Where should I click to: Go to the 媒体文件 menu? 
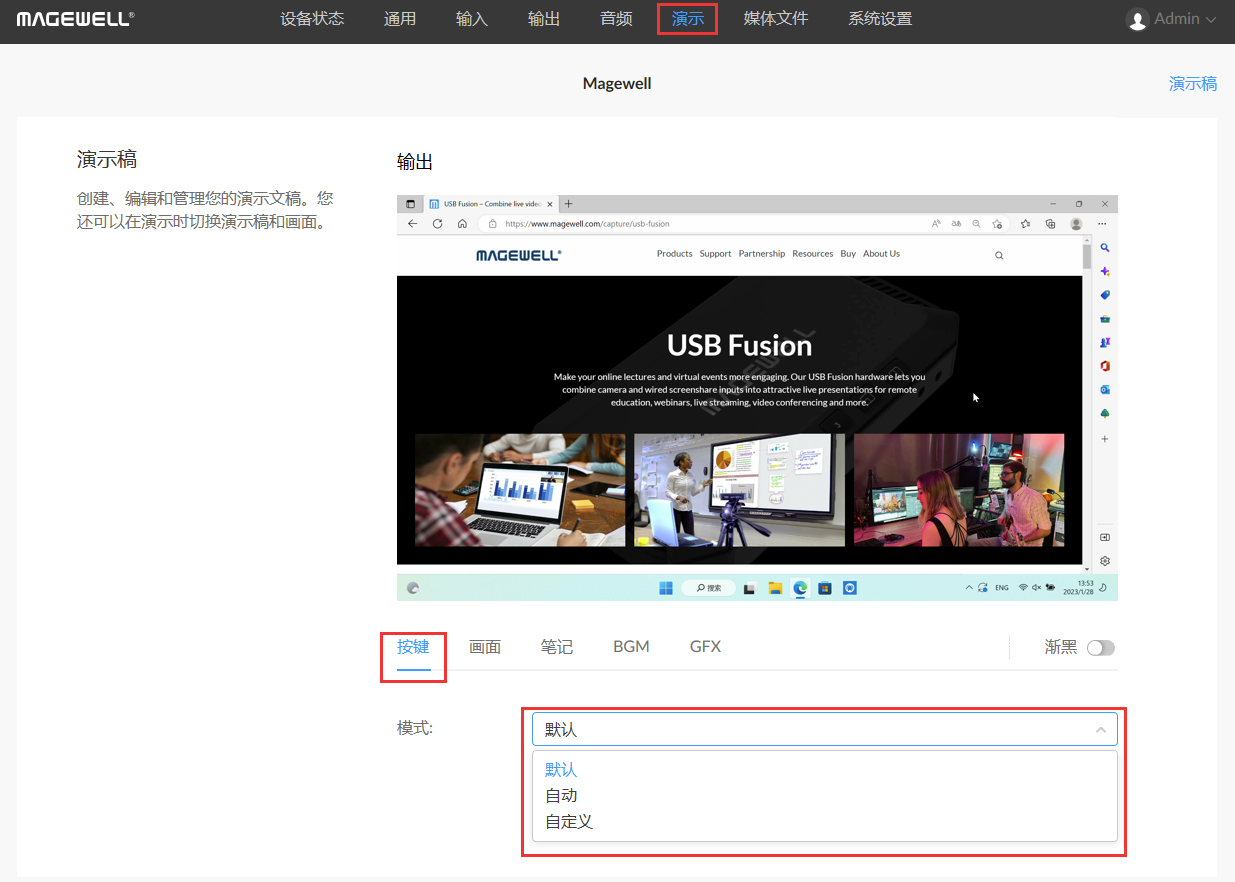coord(776,19)
